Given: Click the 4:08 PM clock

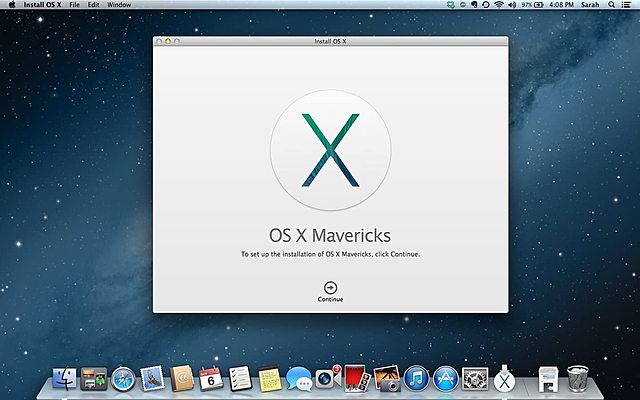Looking at the screenshot, I should point(562,4).
